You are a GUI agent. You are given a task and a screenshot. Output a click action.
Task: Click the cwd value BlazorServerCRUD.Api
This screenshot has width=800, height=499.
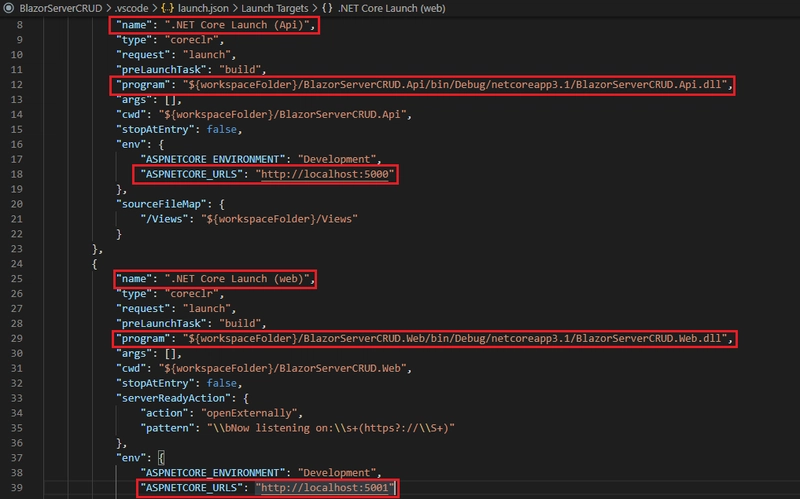[x=282, y=115]
